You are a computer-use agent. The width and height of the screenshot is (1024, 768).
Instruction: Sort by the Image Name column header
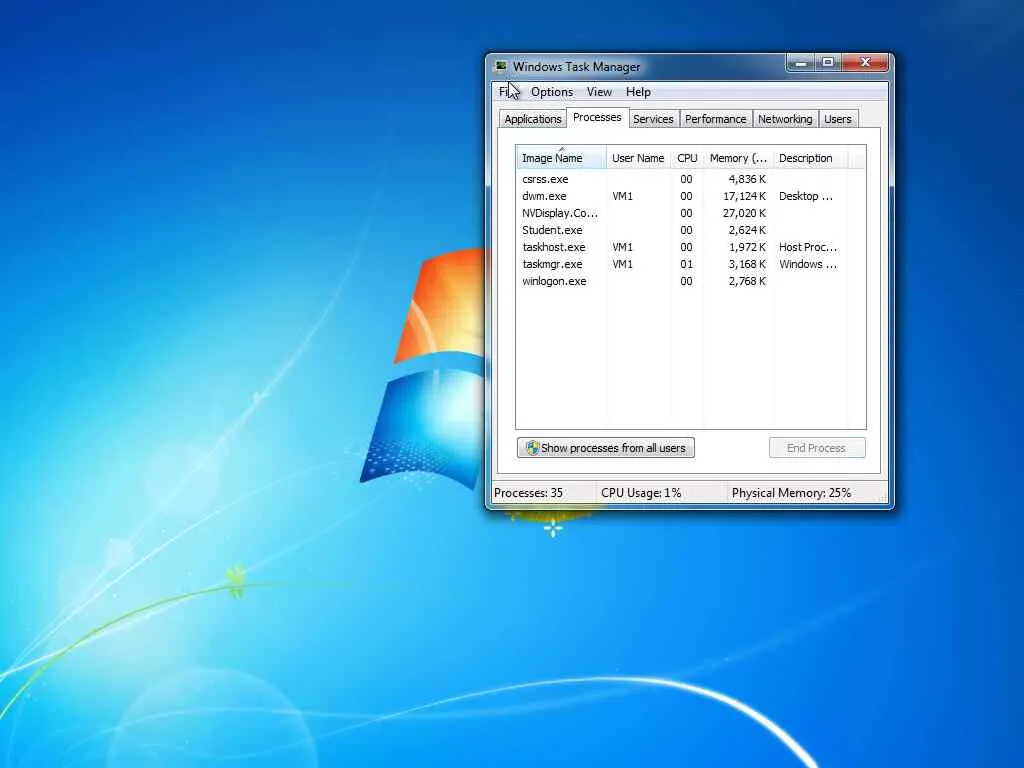pos(561,158)
